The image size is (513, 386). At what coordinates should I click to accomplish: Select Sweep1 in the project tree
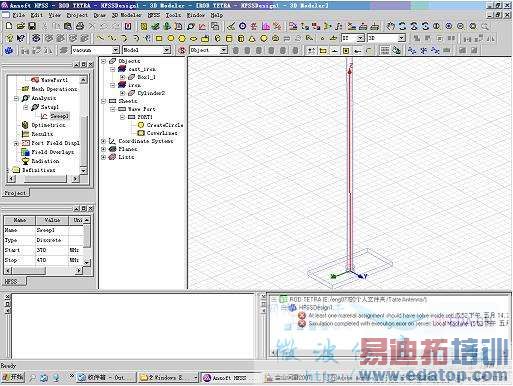[x=59, y=116]
